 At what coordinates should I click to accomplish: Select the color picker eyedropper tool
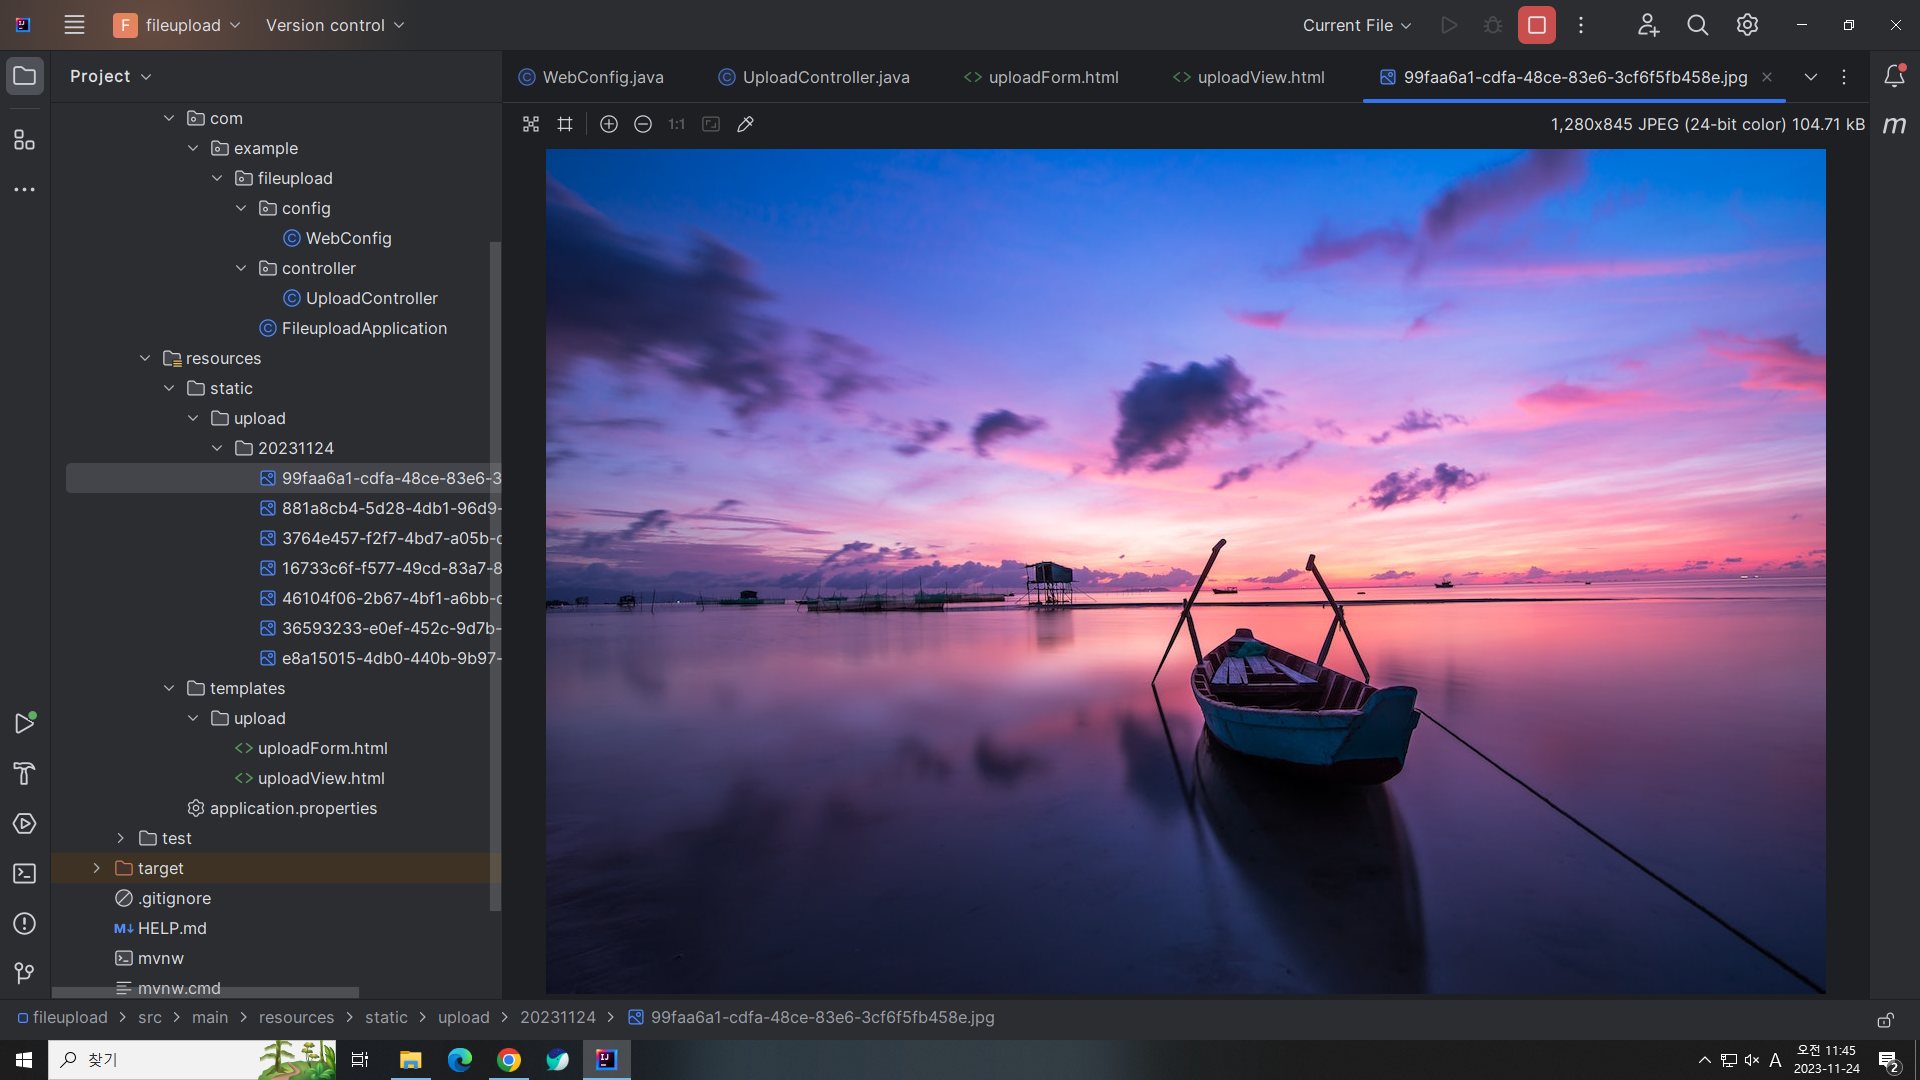tap(745, 124)
